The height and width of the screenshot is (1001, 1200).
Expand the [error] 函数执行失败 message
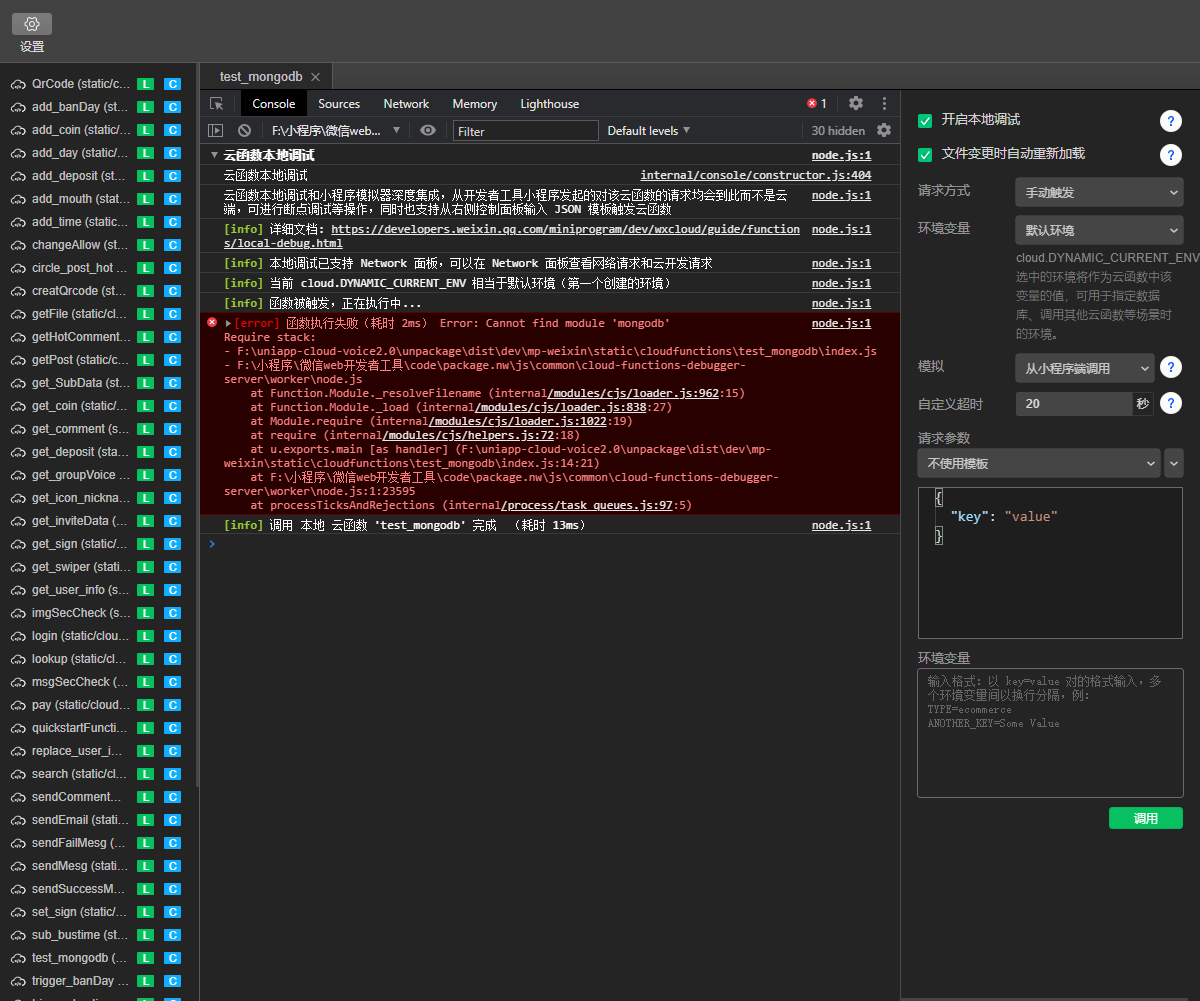[x=229, y=323]
